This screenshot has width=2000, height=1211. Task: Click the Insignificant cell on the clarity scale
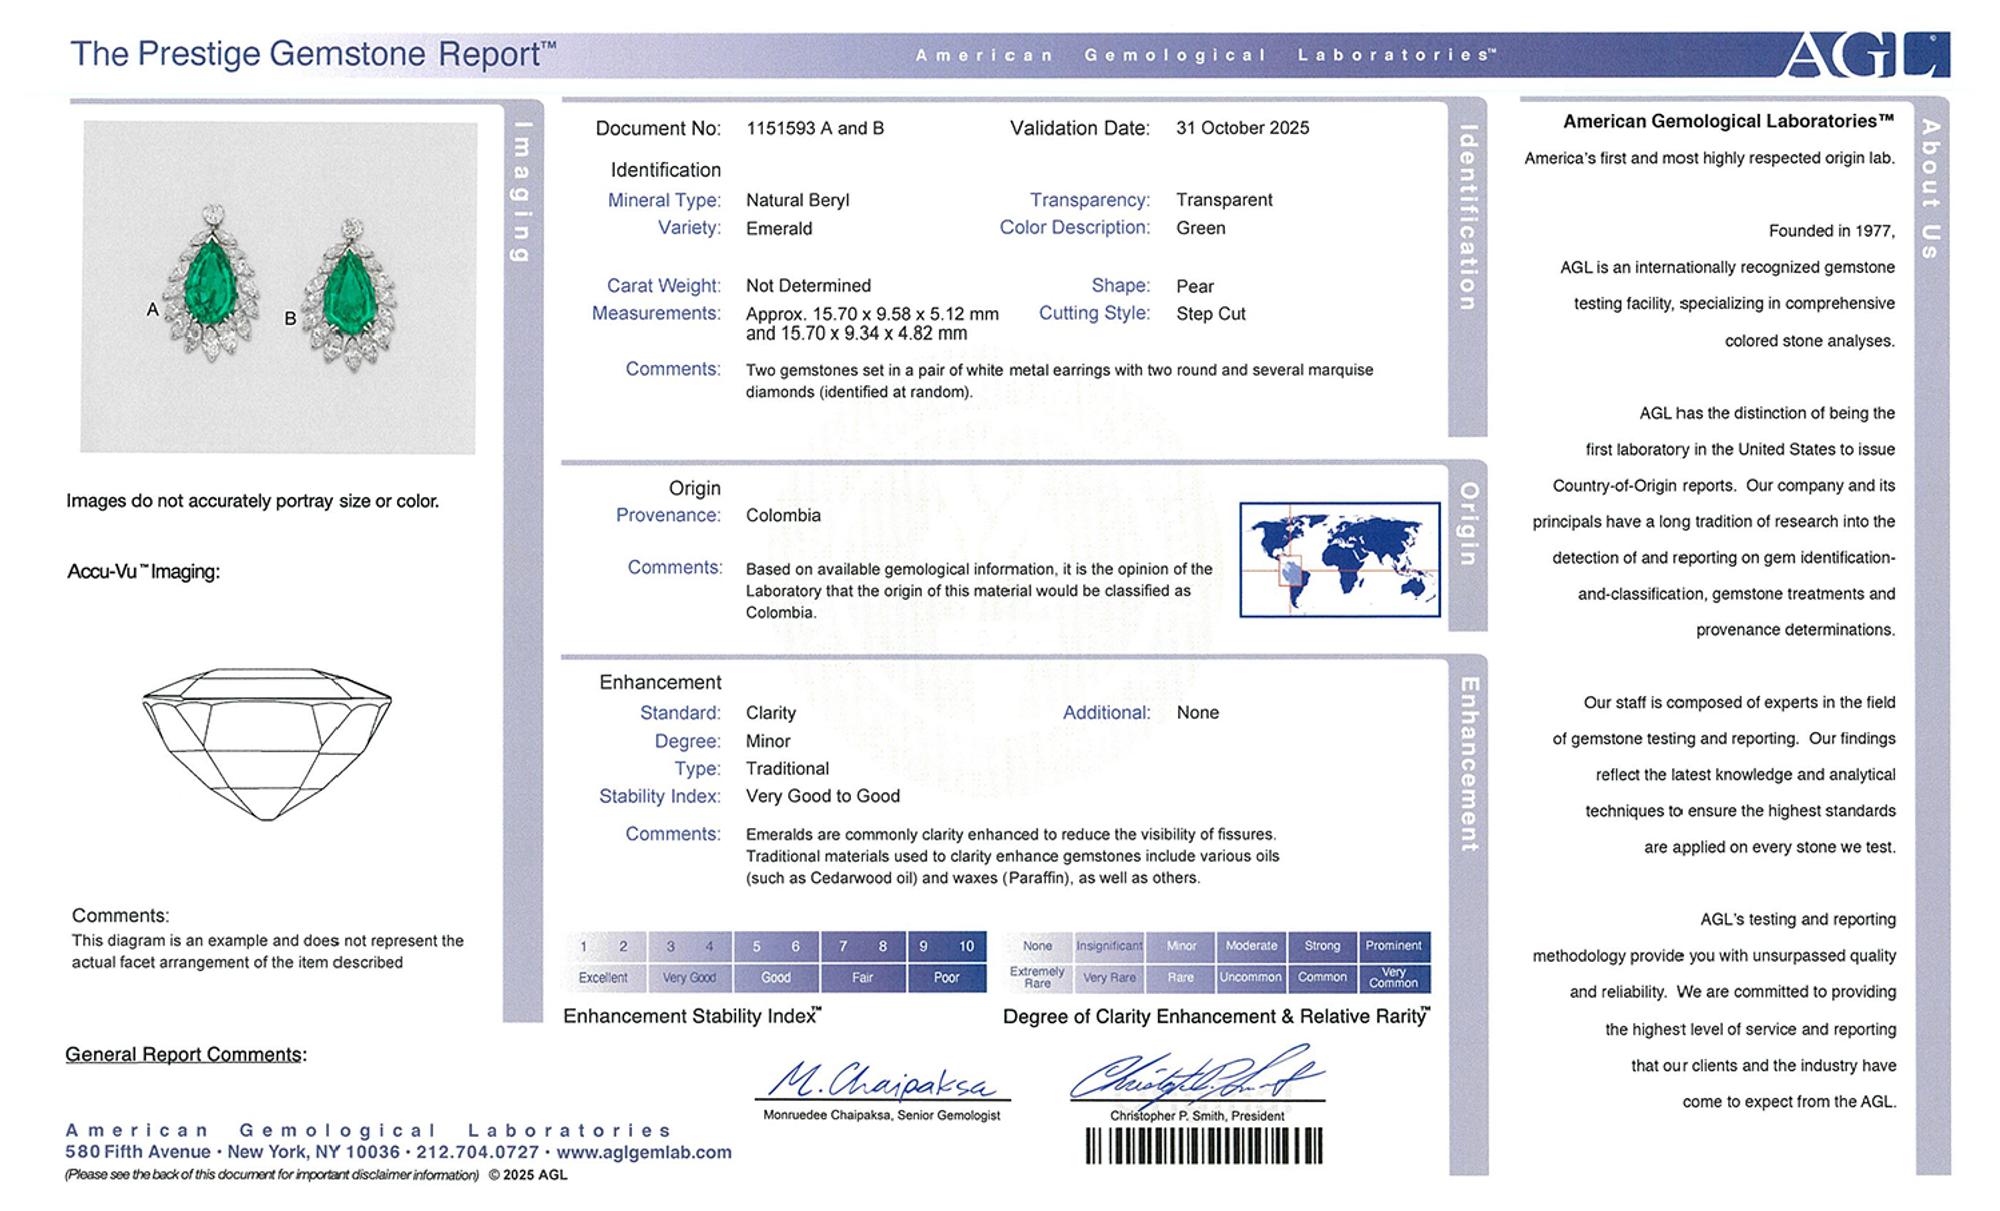tap(1109, 946)
